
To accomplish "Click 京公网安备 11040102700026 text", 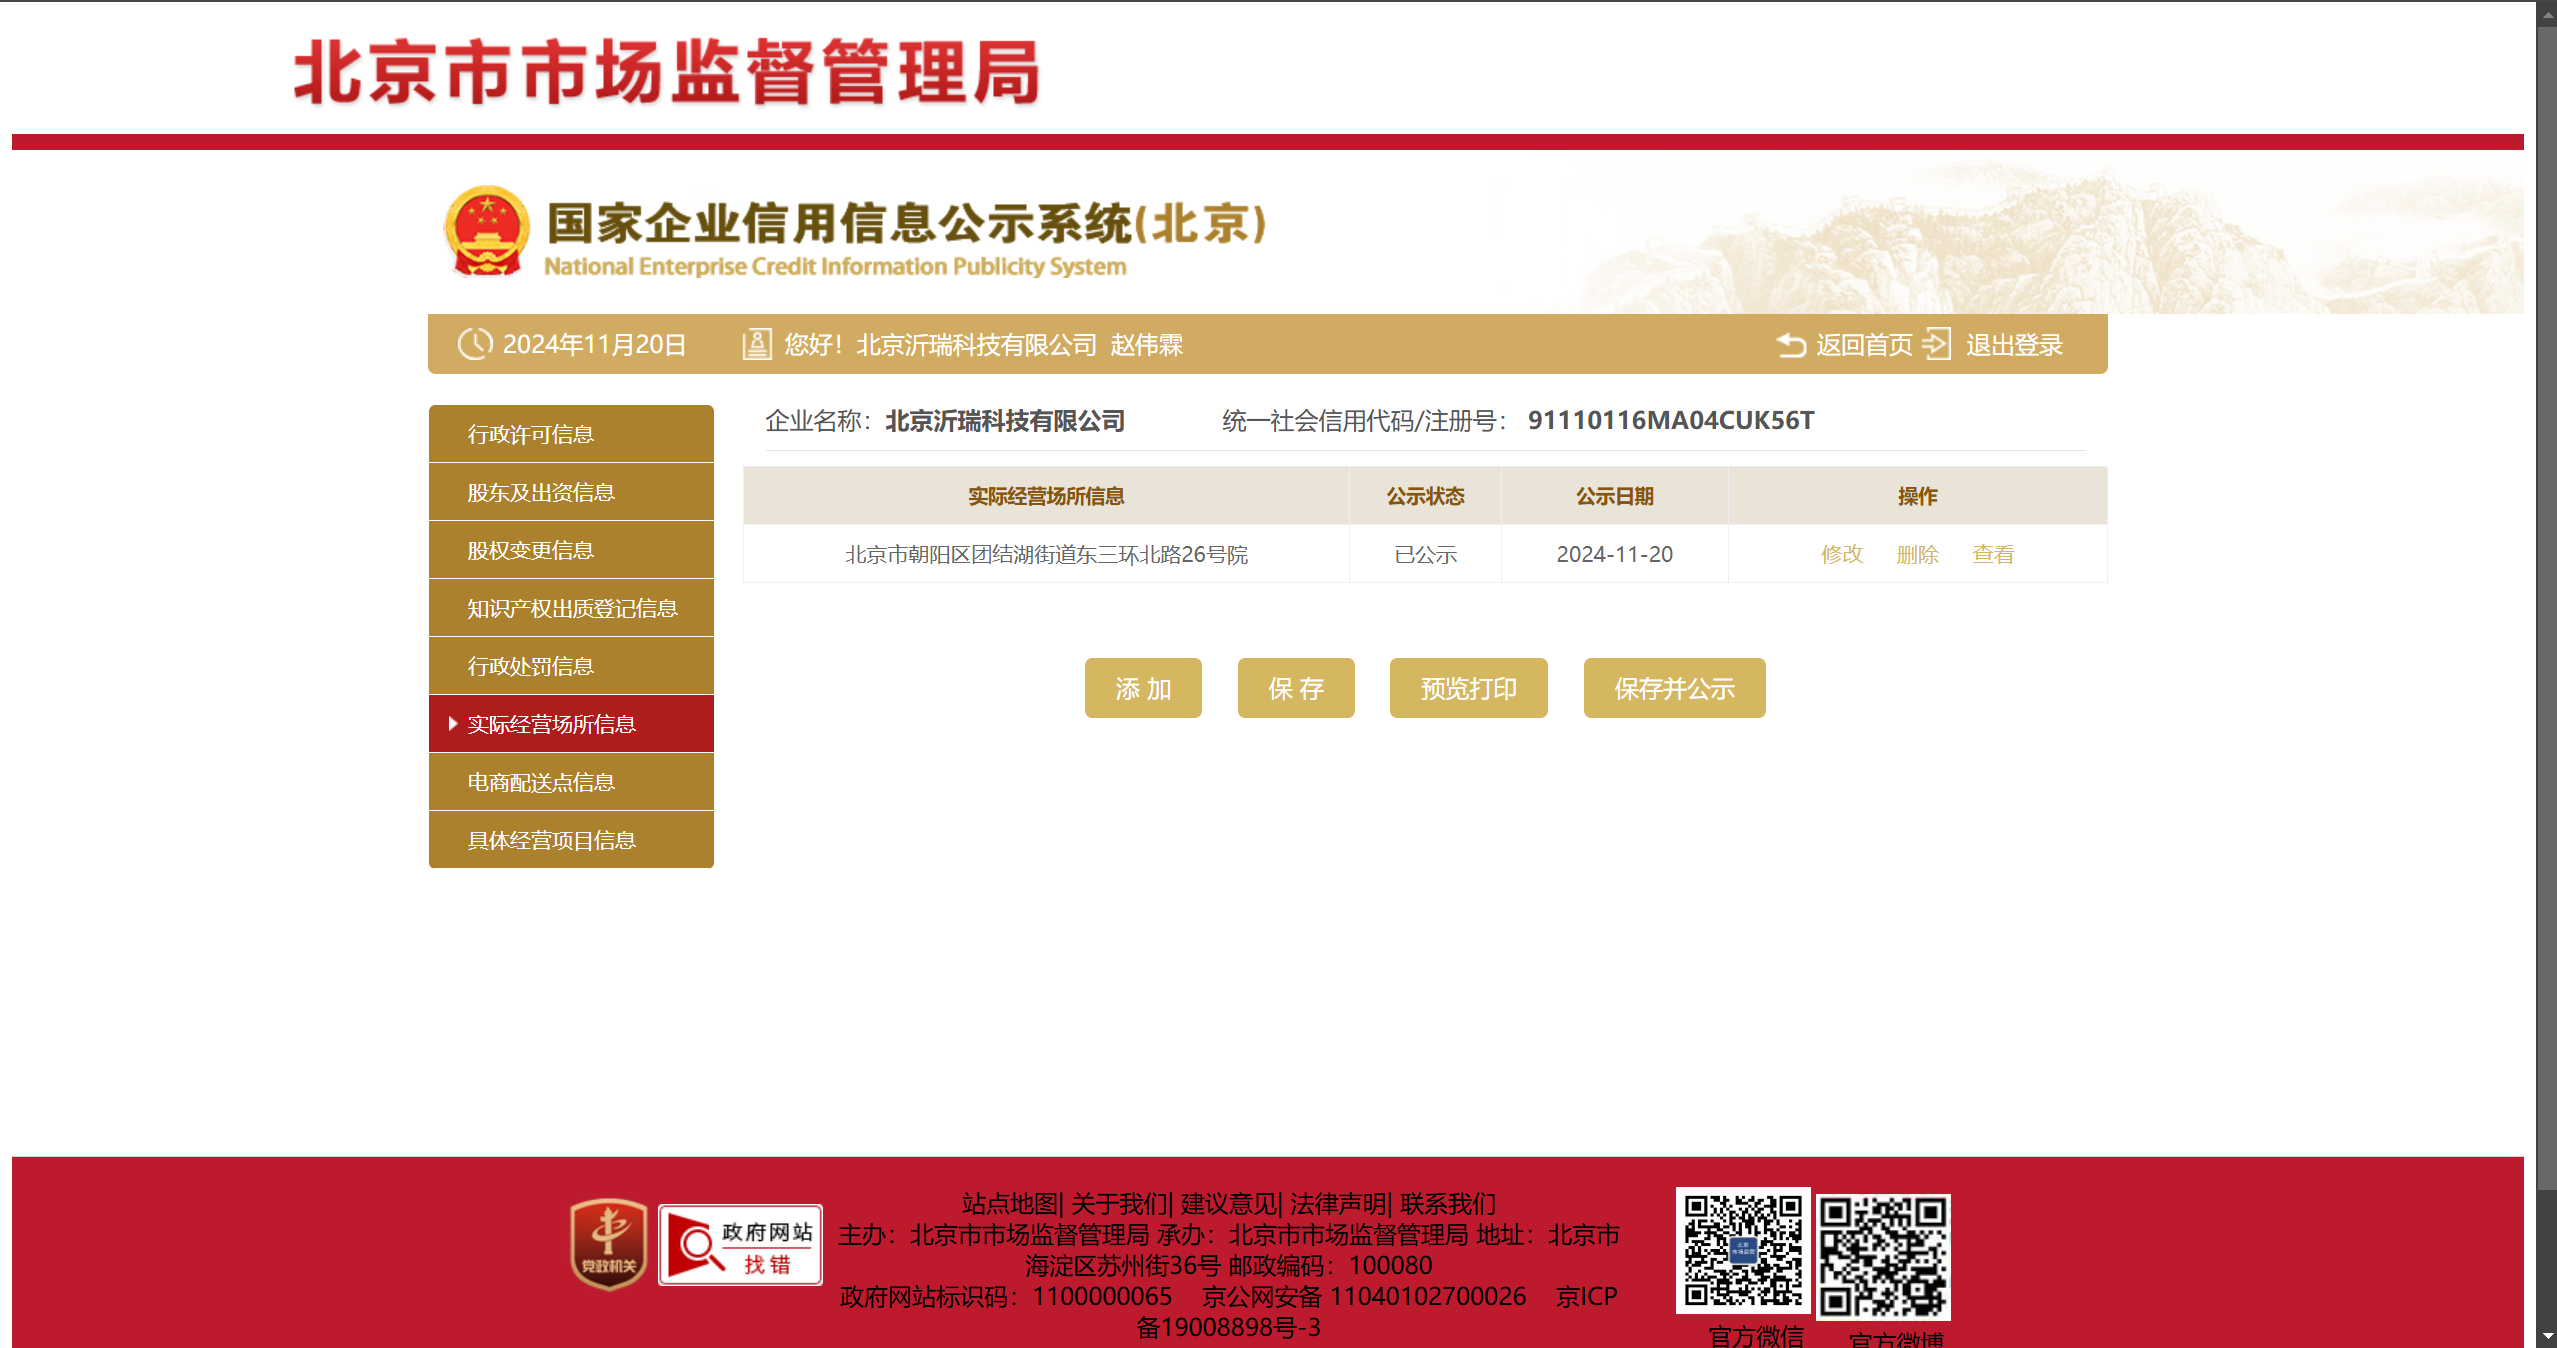I will [1364, 1297].
